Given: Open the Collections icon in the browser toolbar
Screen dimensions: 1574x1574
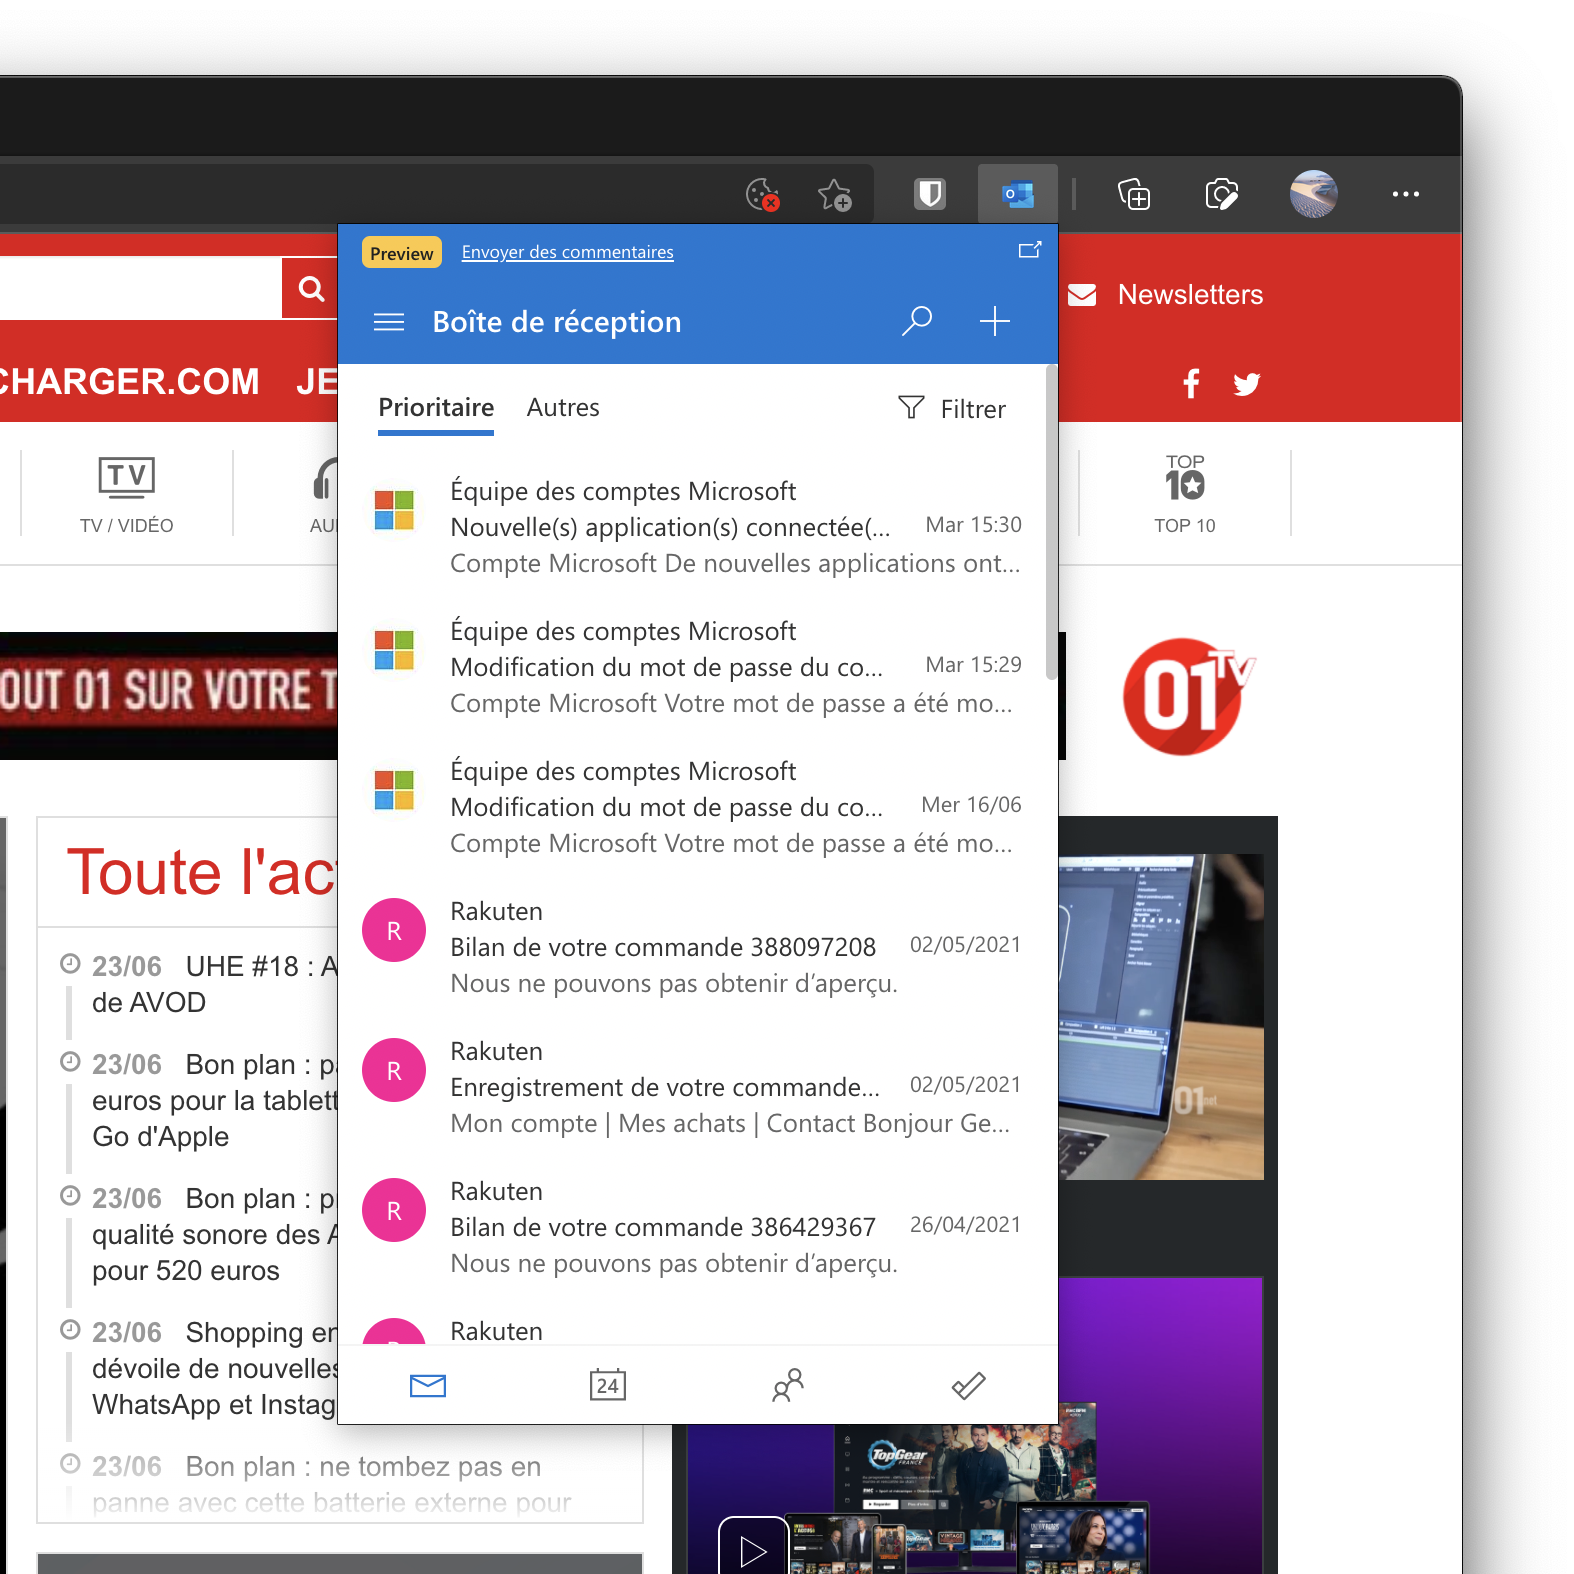Looking at the screenshot, I should 1134,194.
